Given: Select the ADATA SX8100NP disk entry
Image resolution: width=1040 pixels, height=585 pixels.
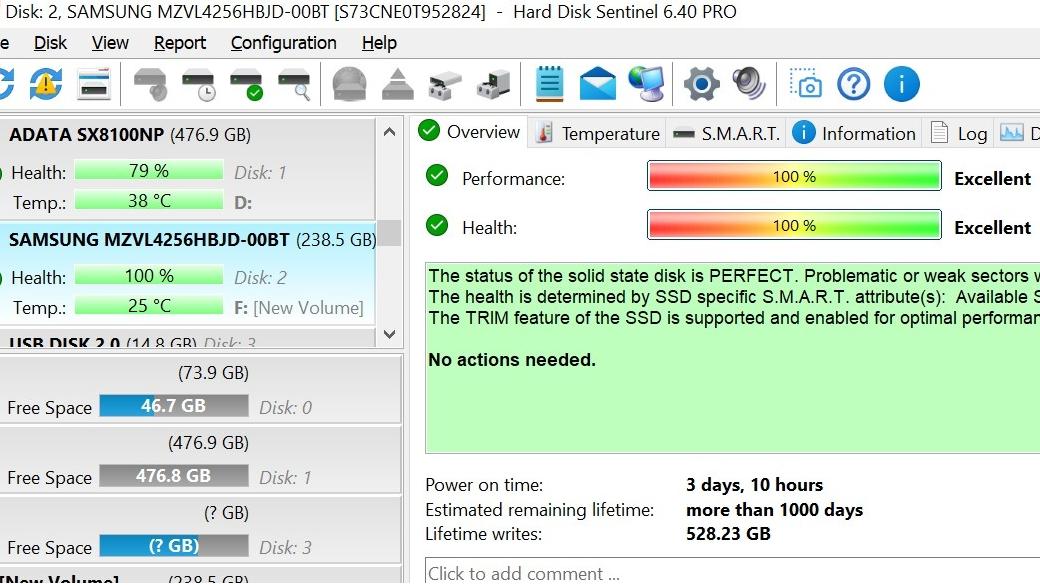Looking at the screenshot, I should (x=188, y=168).
